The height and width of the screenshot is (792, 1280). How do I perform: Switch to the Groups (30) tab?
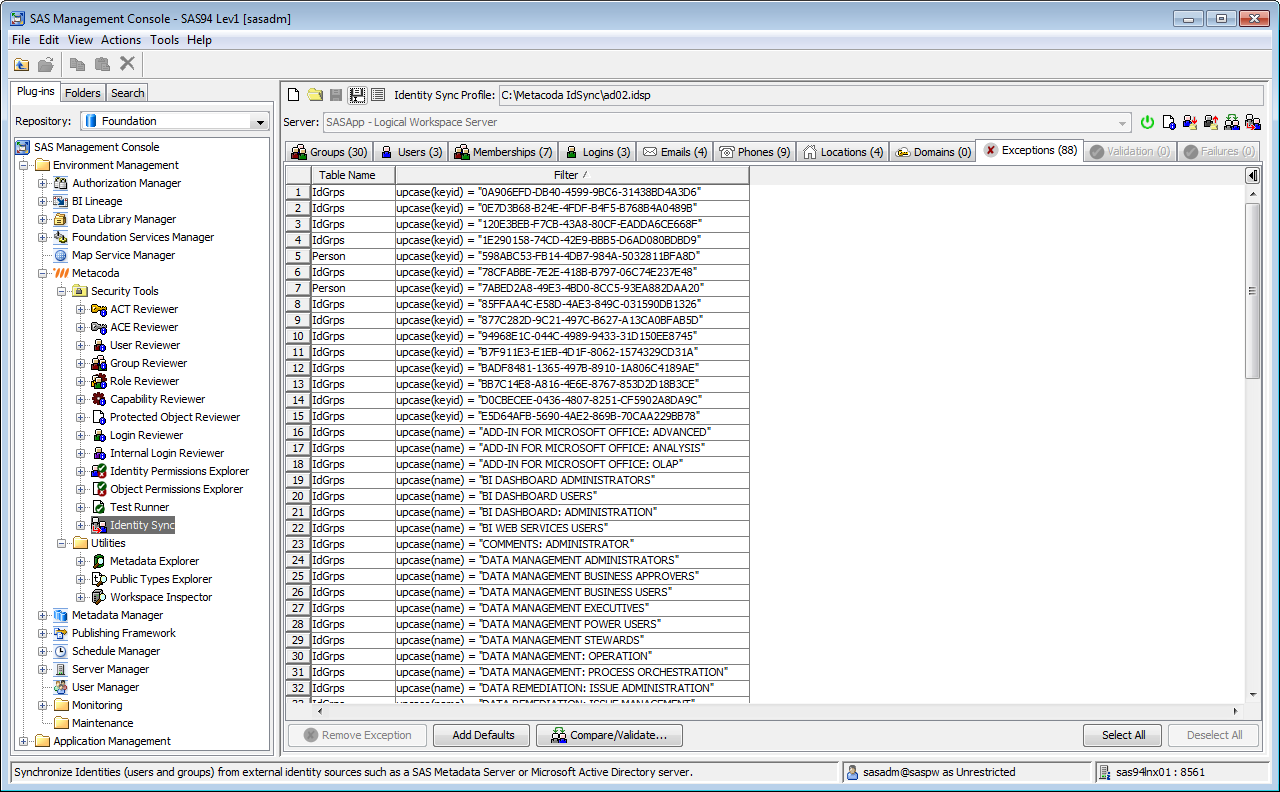(329, 152)
